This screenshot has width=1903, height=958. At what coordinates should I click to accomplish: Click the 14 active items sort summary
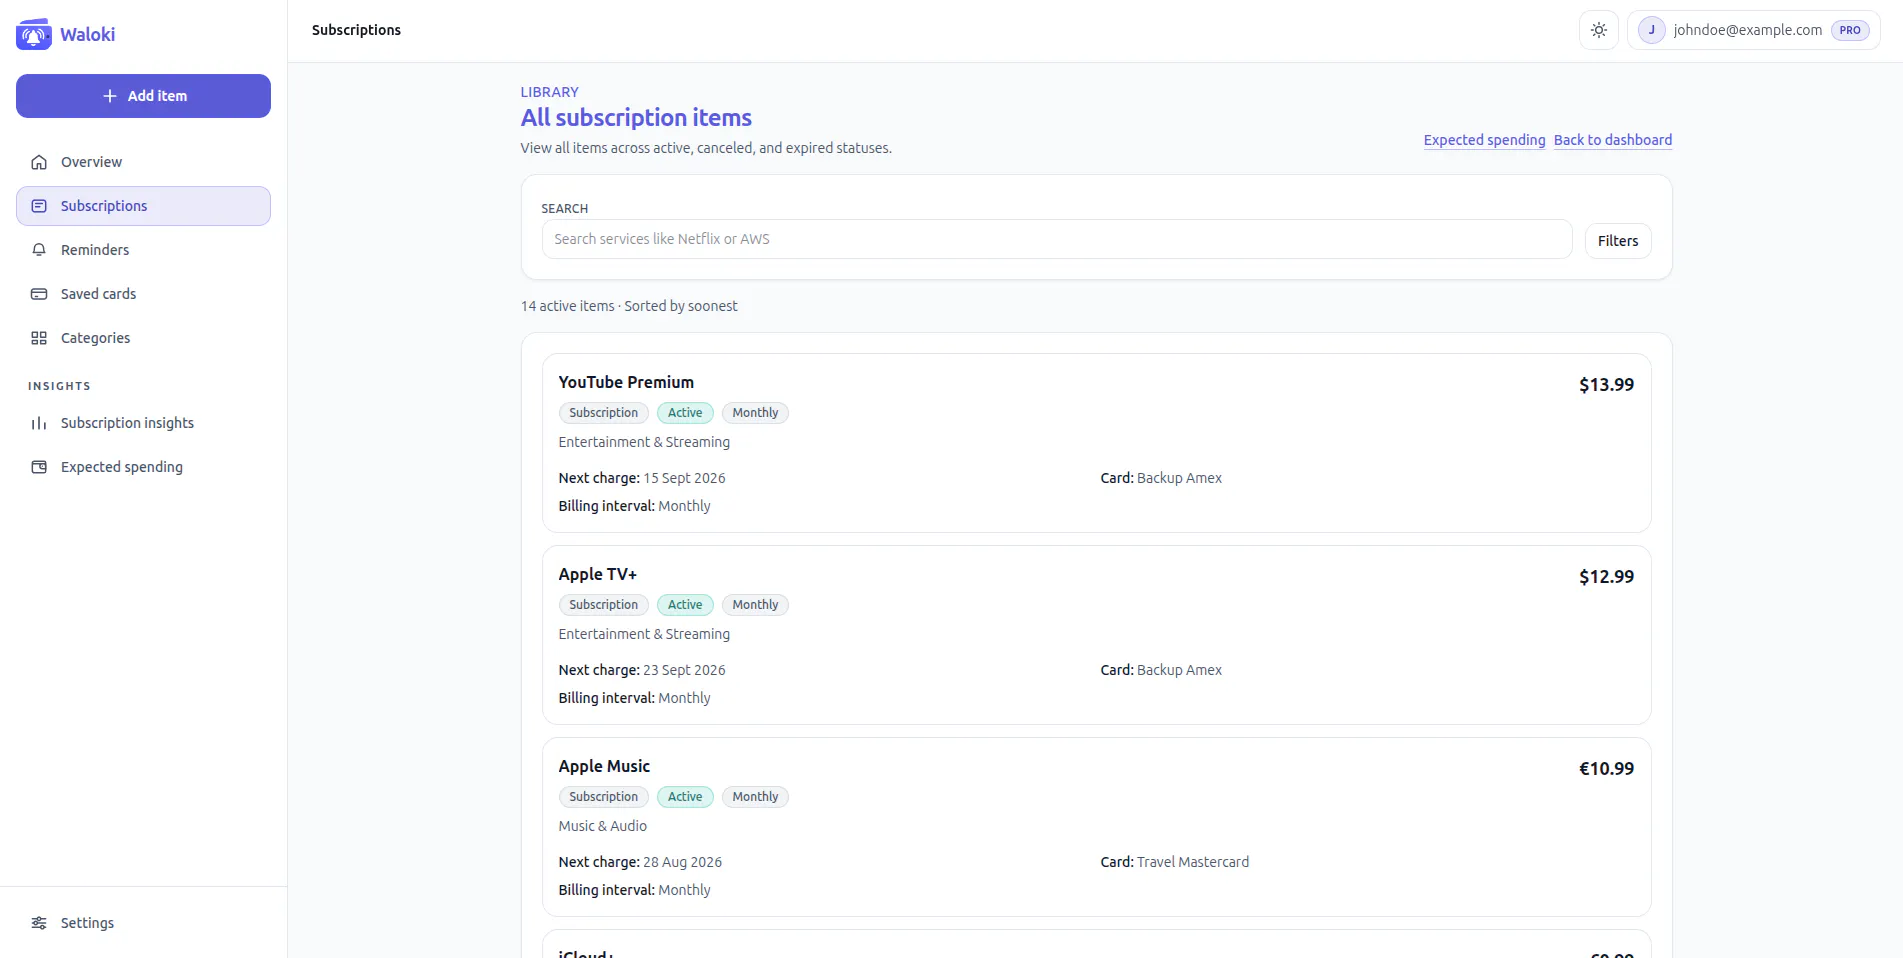point(629,306)
